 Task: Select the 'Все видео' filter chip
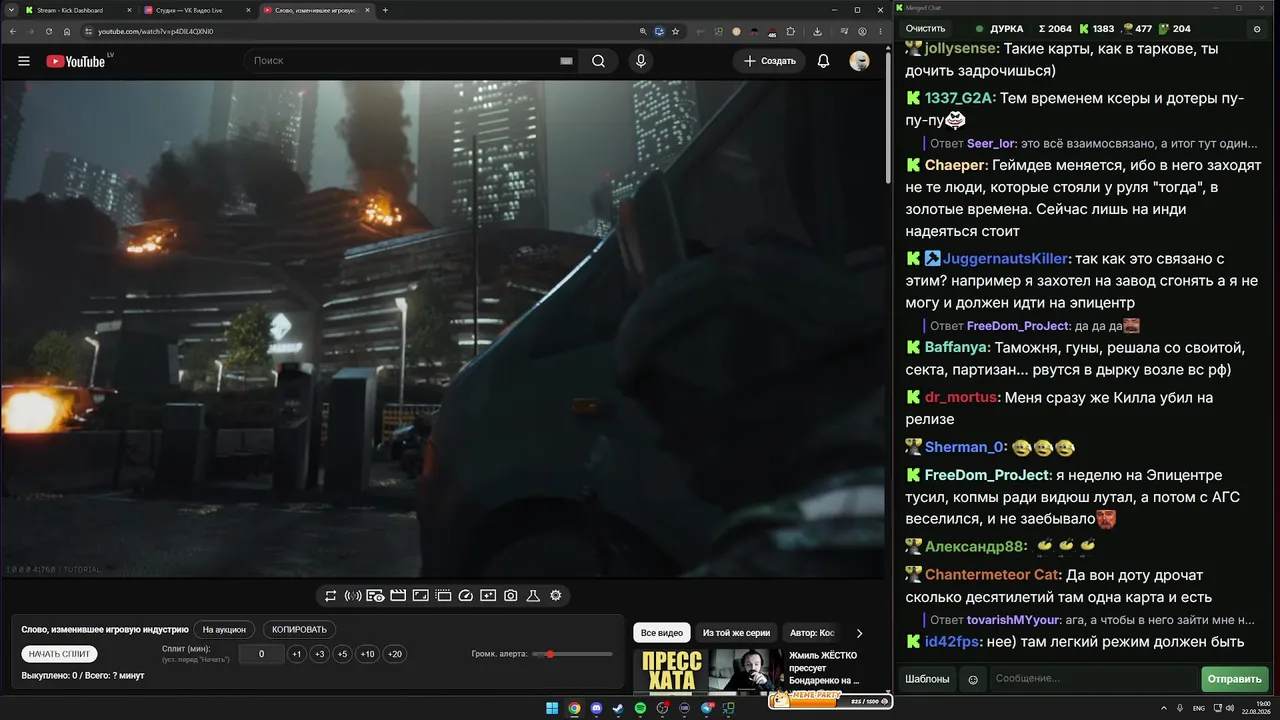(662, 633)
